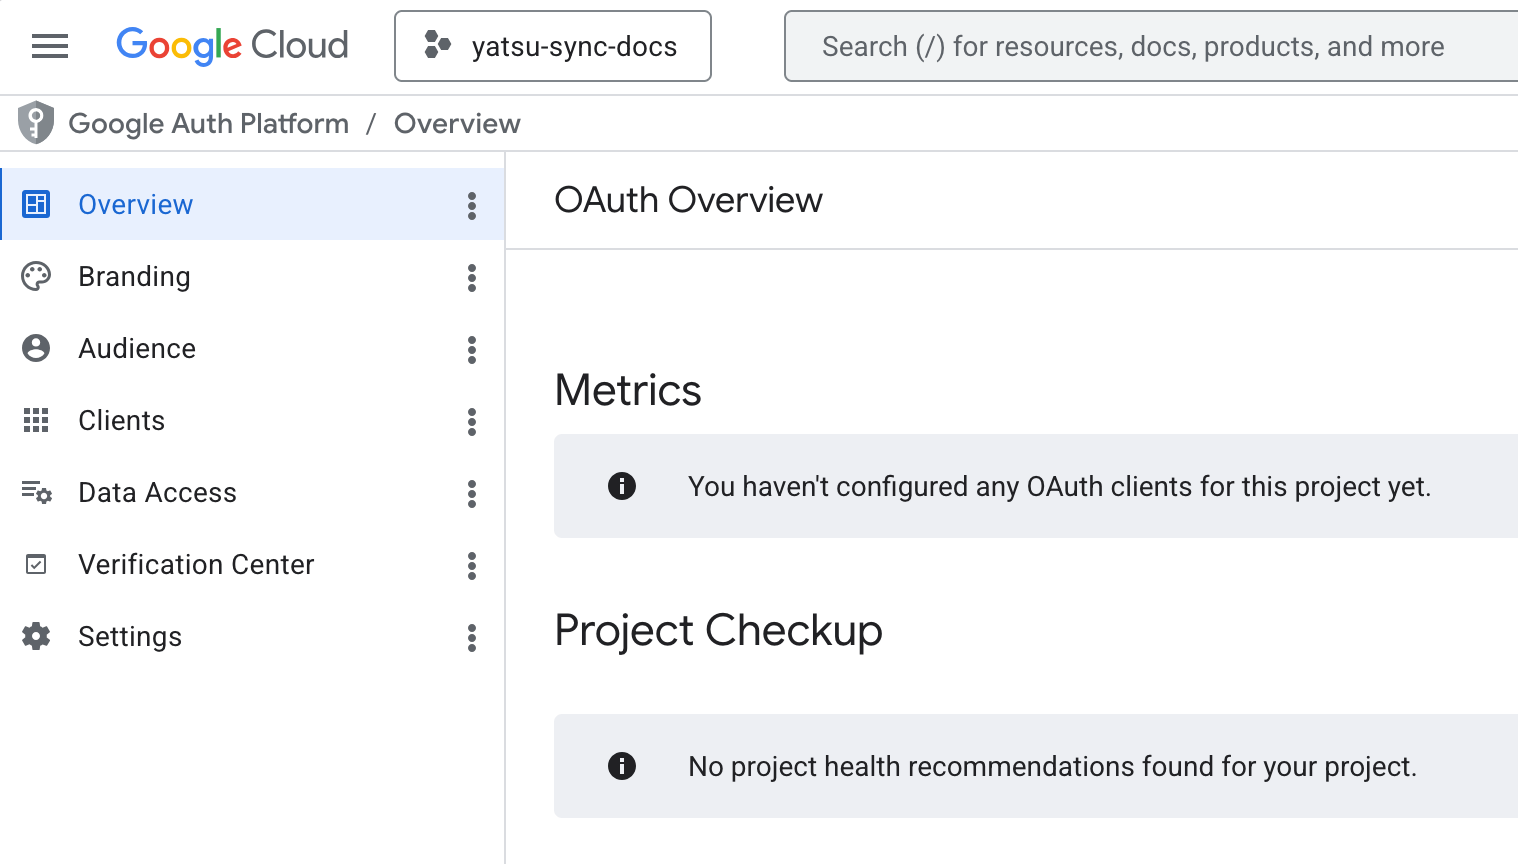
Task: Click the Metrics info icon
Action: click(622, 486)
